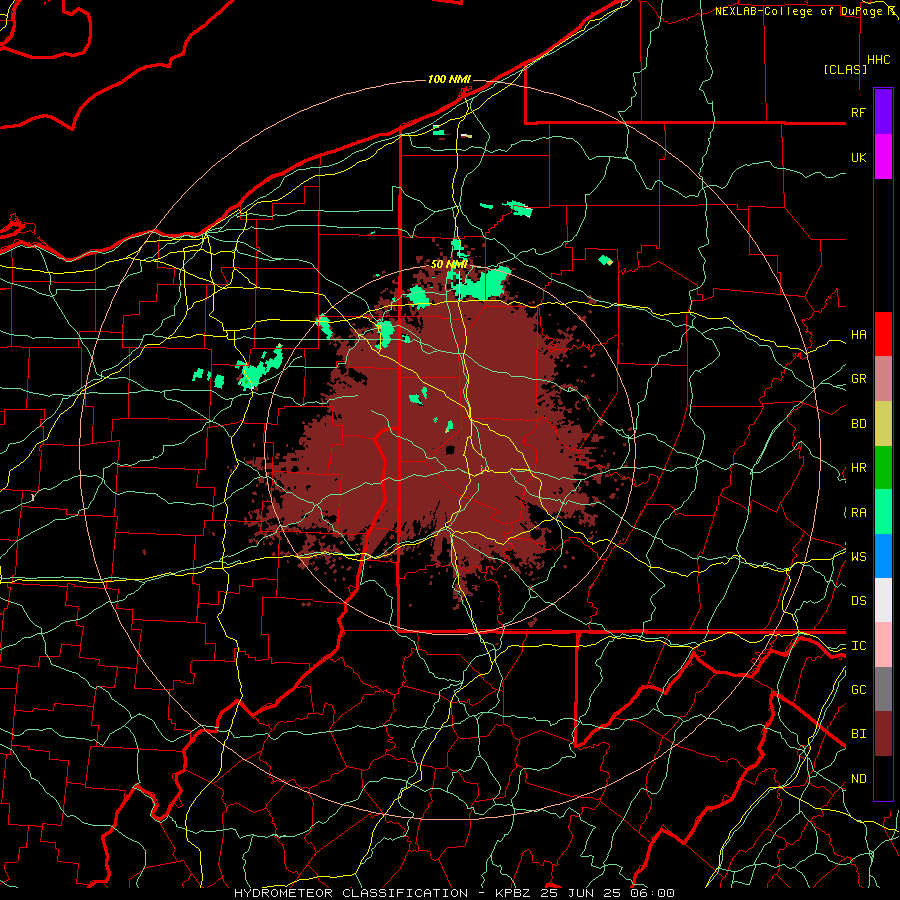Image resolution: width=900 pixels, height=900 pixels.
Task: Click the magenta UK legend color swatch
Action: point(883,157)
